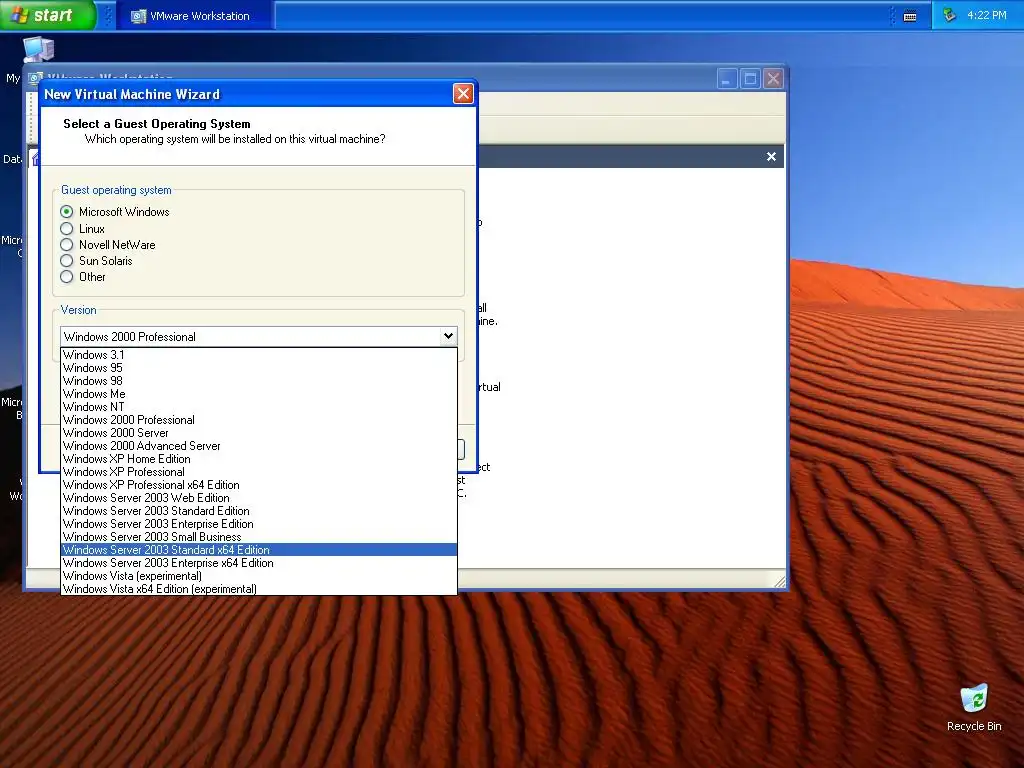
Task: Pick Windows Server 2003 Enterprise x64 Edition
Action: [x=259, y=563]
